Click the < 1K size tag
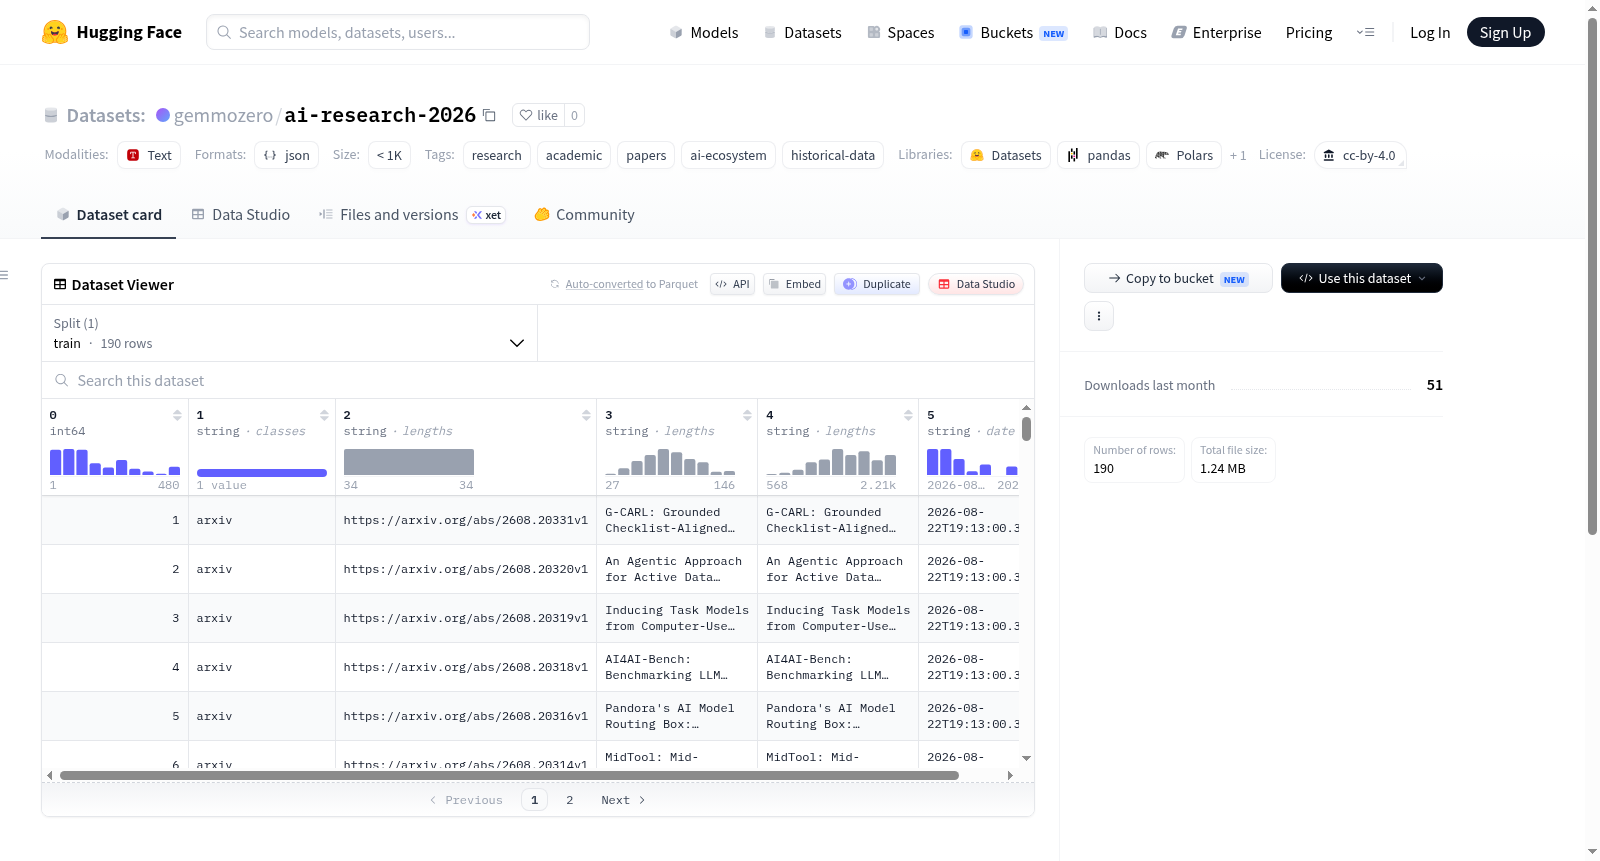Viewport: 1600px width, 861px height. coord(389,155)
